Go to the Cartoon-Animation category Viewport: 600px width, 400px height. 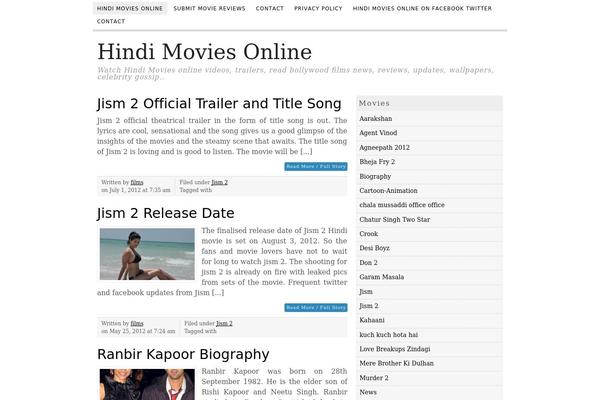click(389, 190)
